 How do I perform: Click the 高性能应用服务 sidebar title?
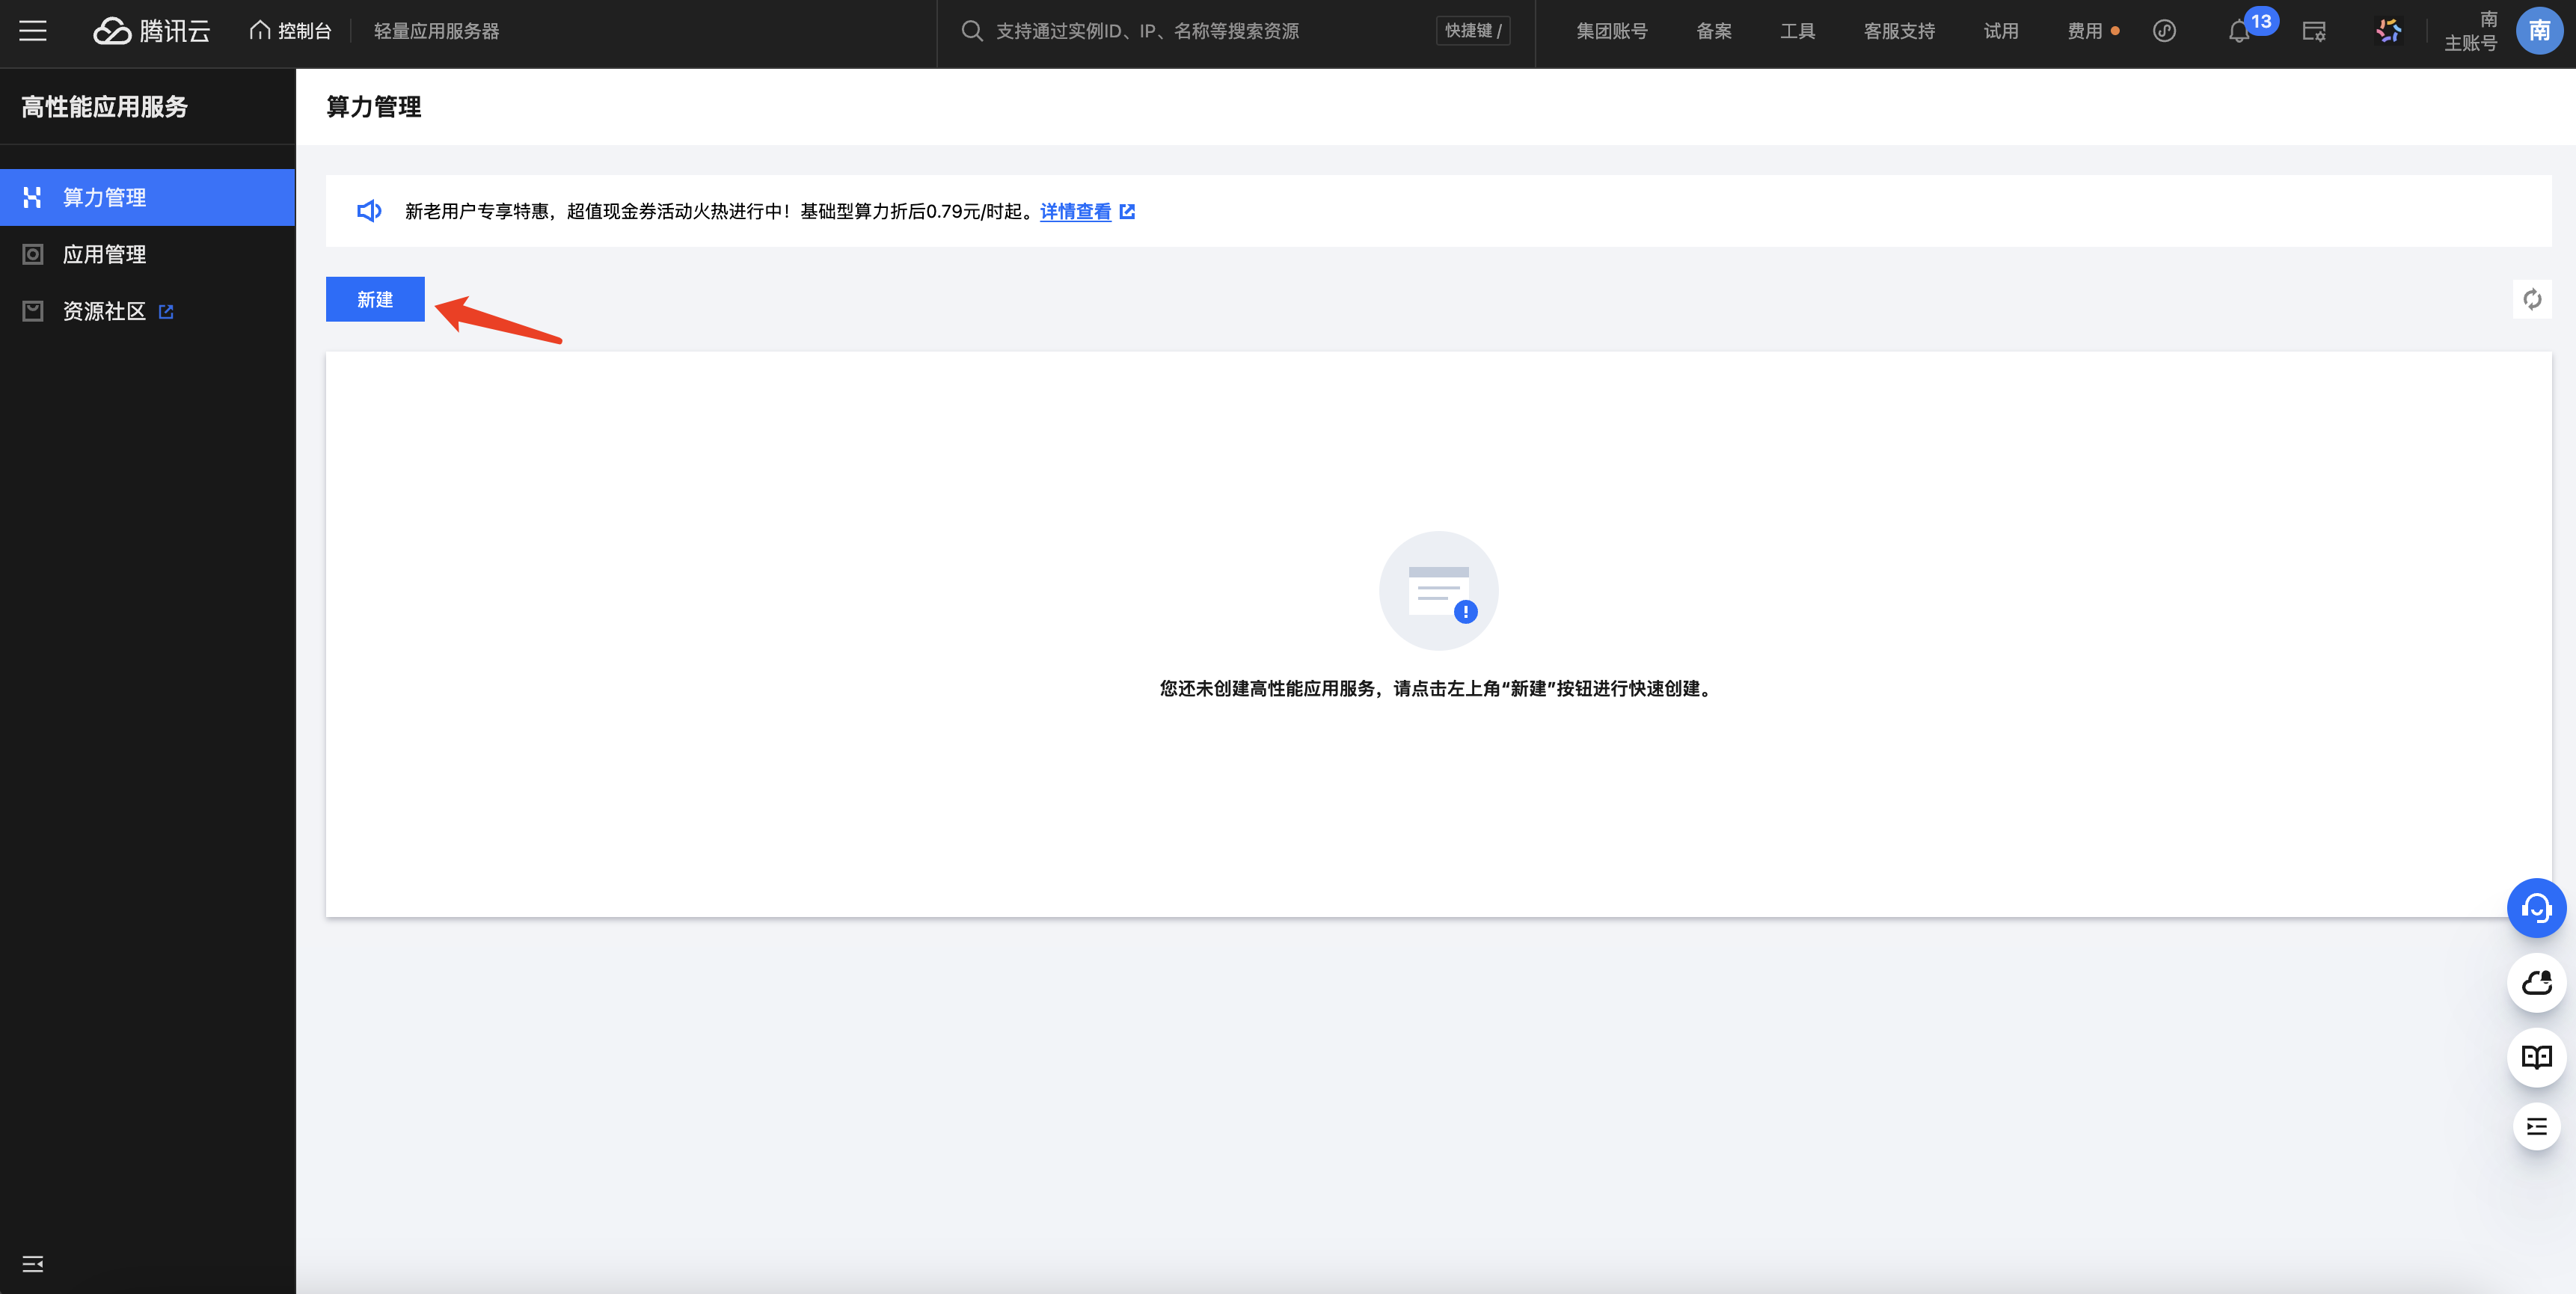(105, 107)
